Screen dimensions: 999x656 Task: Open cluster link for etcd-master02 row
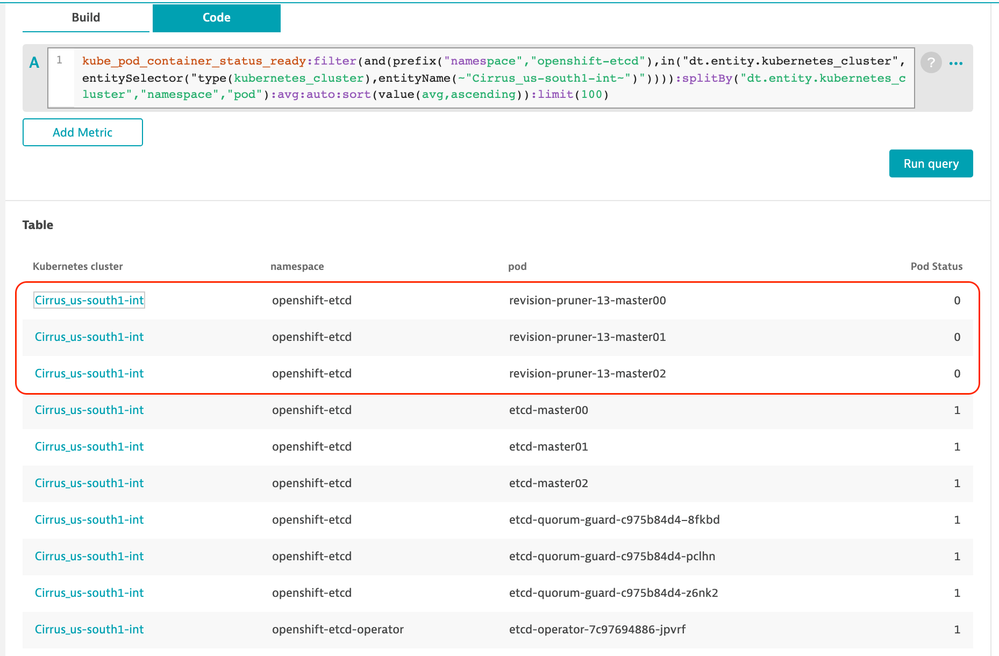tap(89, 483)
